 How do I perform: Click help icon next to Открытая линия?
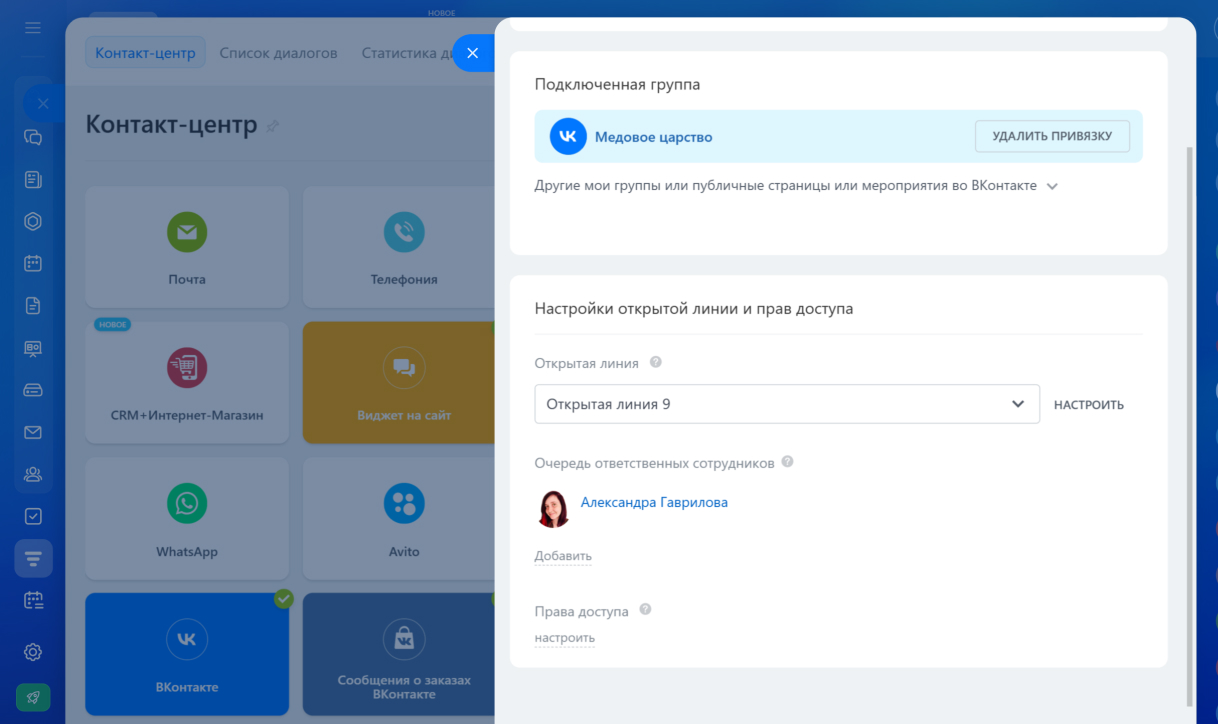656,362
